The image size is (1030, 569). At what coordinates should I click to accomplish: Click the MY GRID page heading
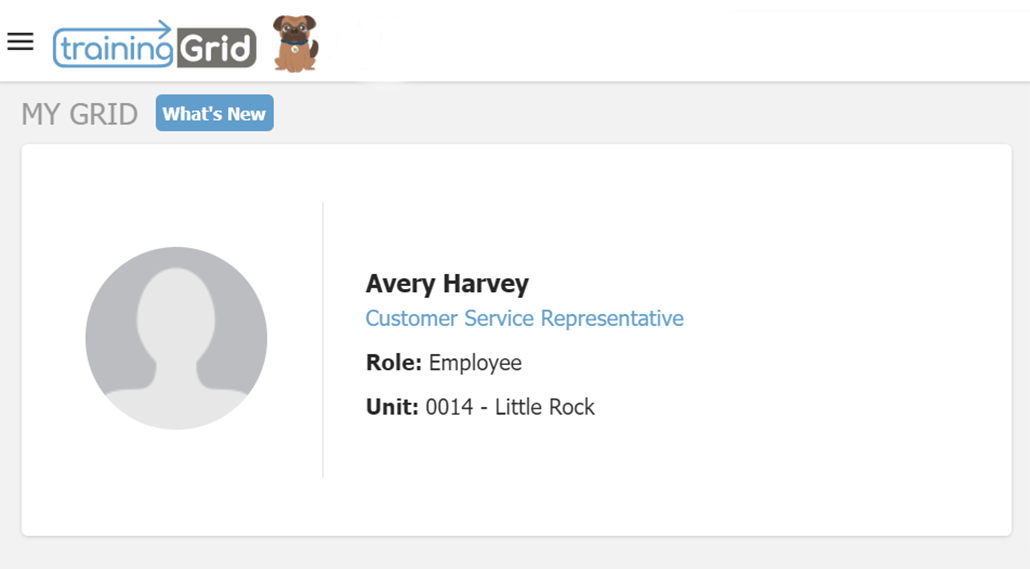point(79,114)
